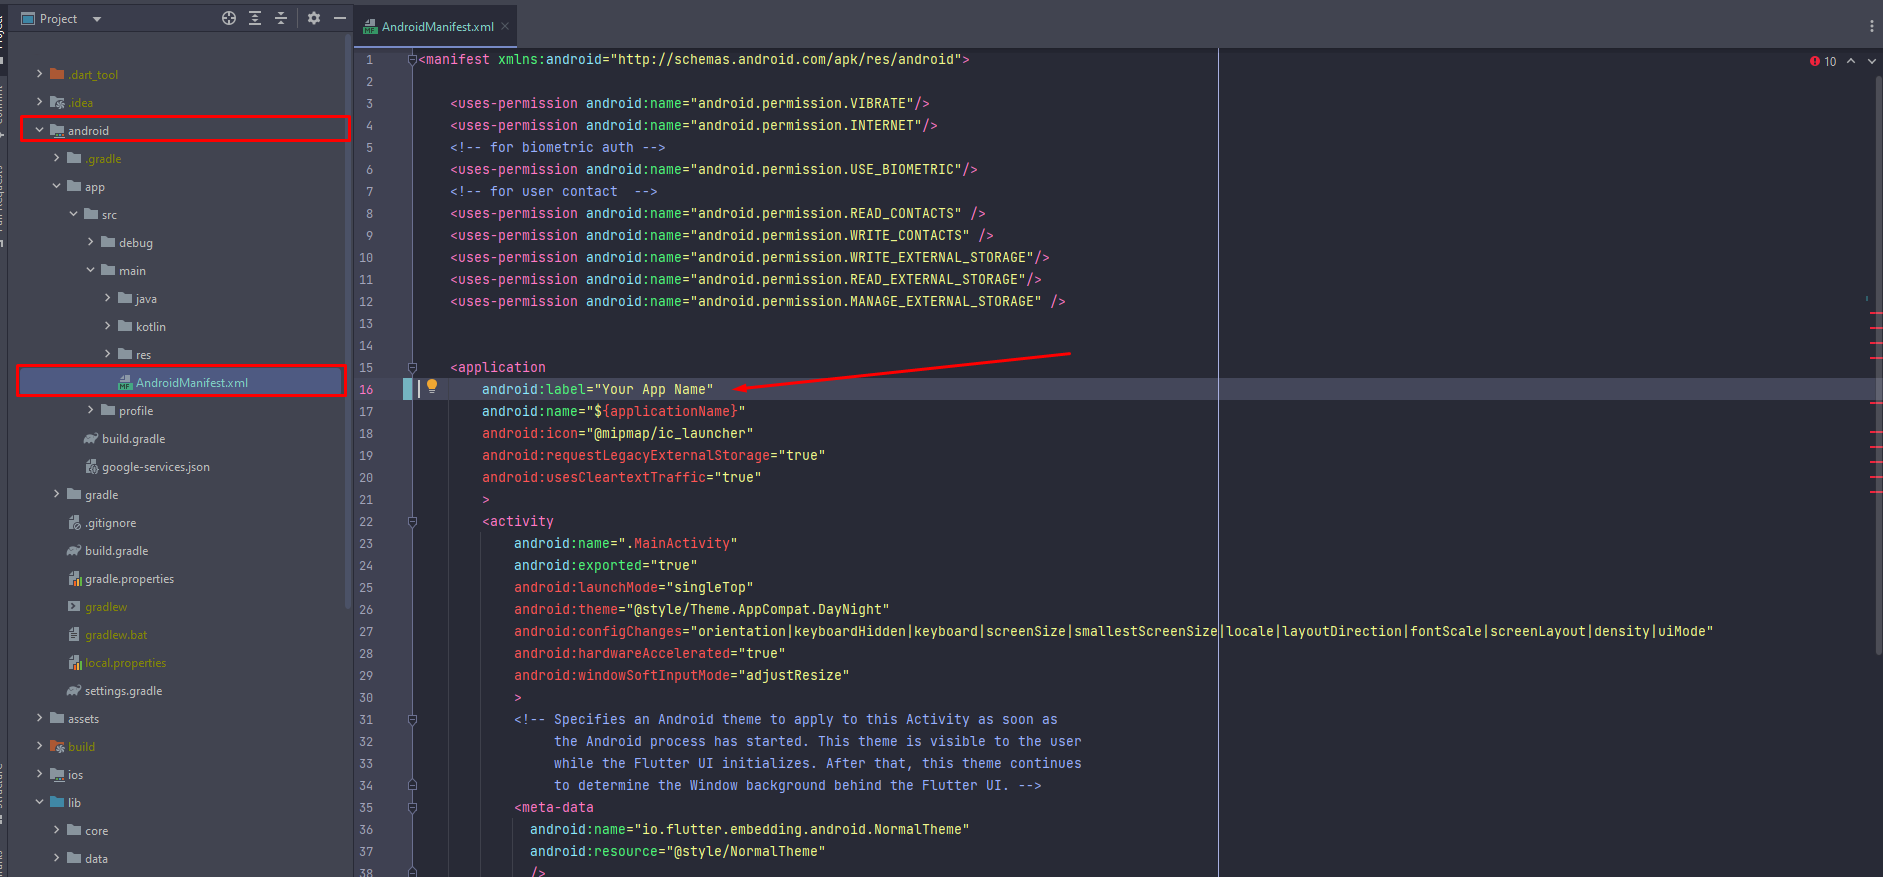Click the Select Opened File target icon

point(229,18)
